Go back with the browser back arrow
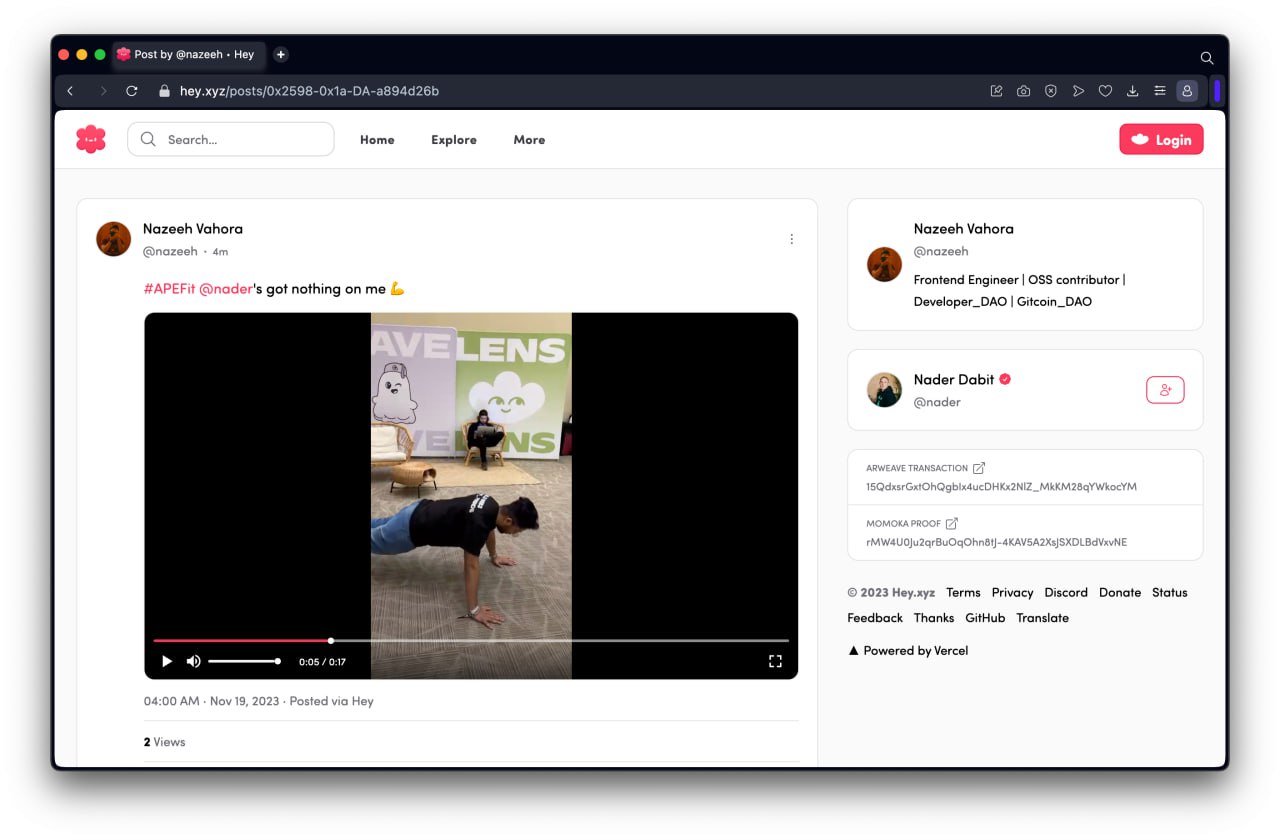 (70, 91)
